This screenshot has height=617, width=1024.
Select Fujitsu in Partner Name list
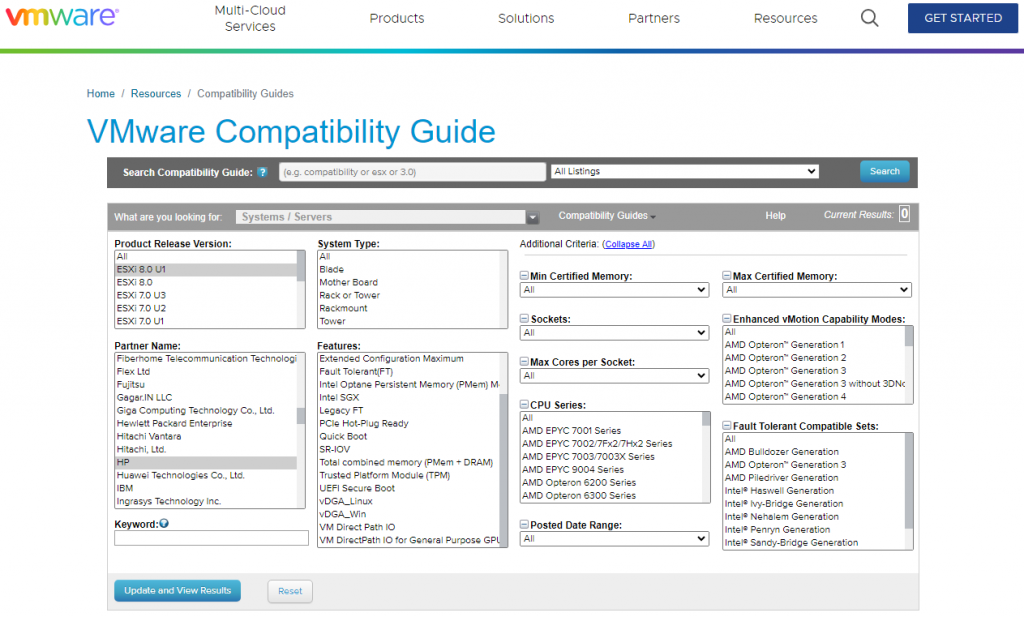[x=206, y=385]
